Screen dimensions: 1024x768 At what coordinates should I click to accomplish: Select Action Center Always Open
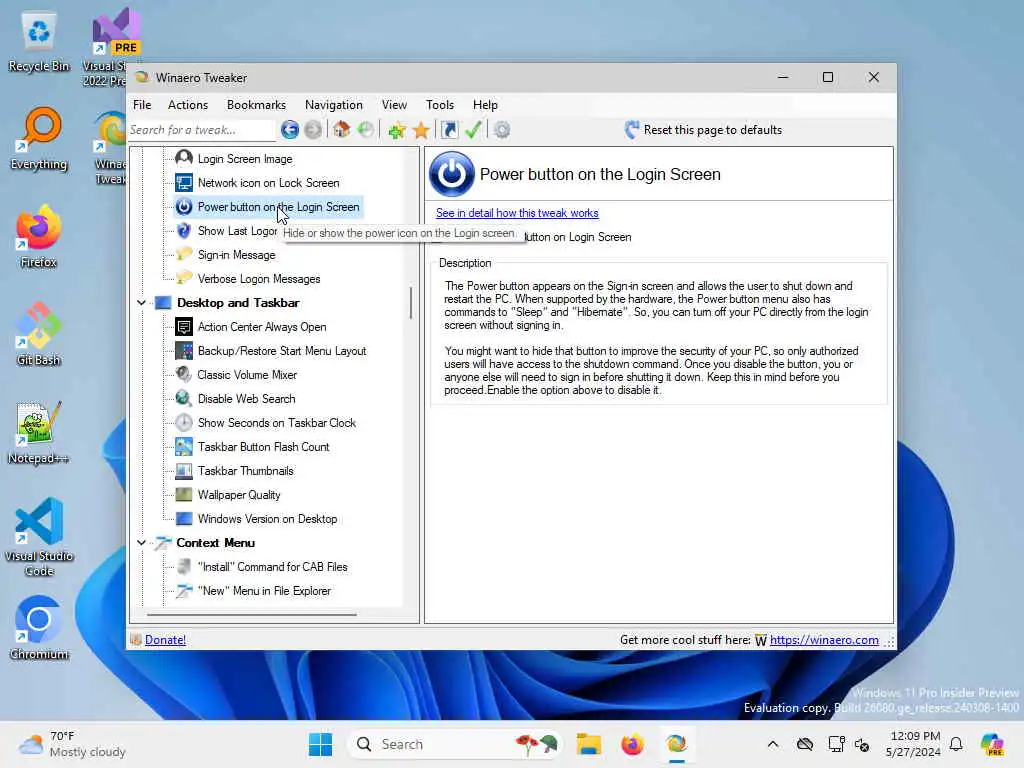pos(251,327)
